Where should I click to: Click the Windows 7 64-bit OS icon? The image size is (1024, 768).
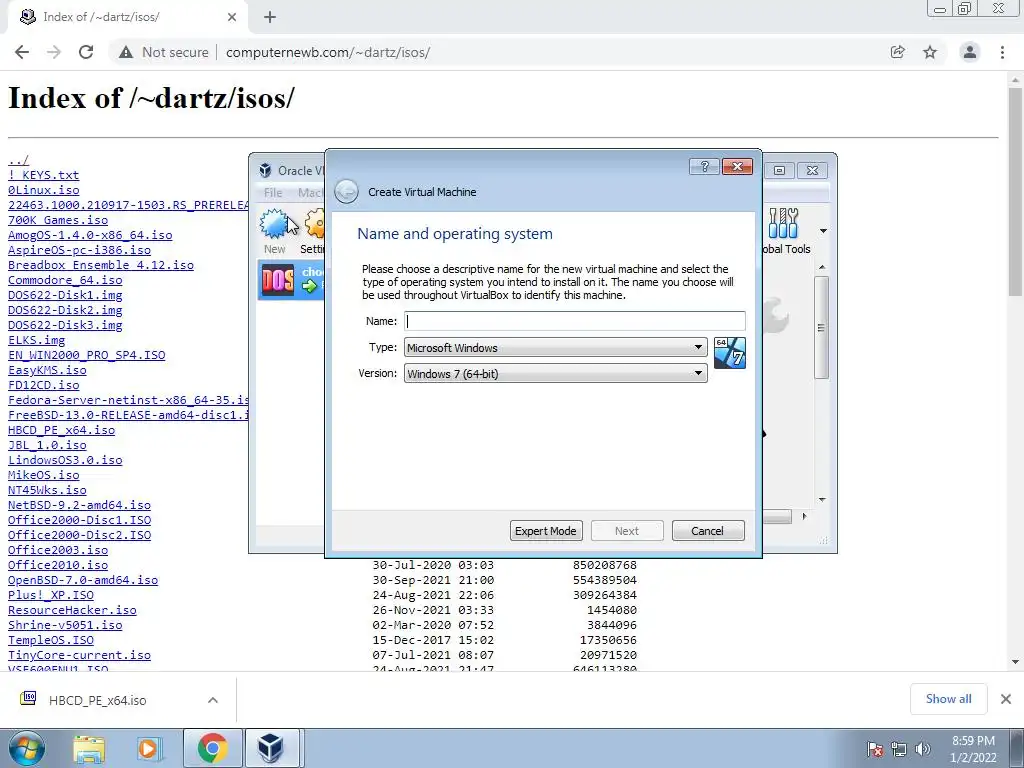(729, 353)
